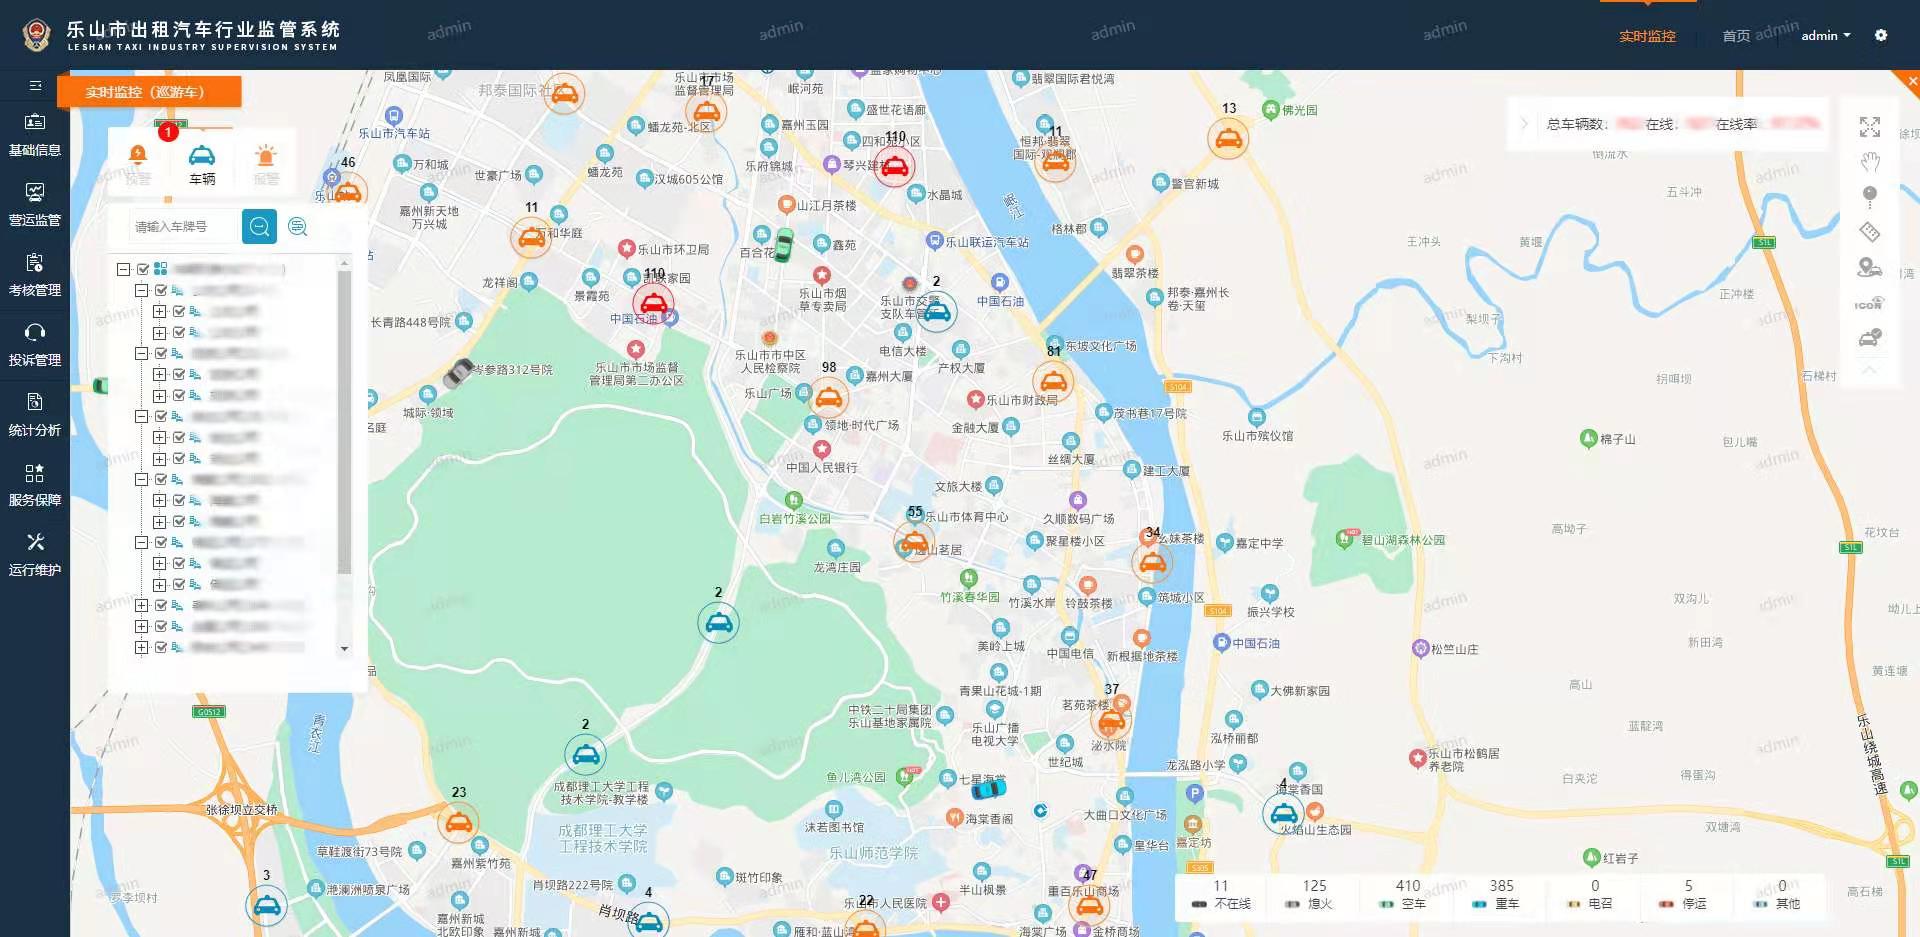Click the 空车 status count filter

pyautogui.click(x=1407, y=894)
